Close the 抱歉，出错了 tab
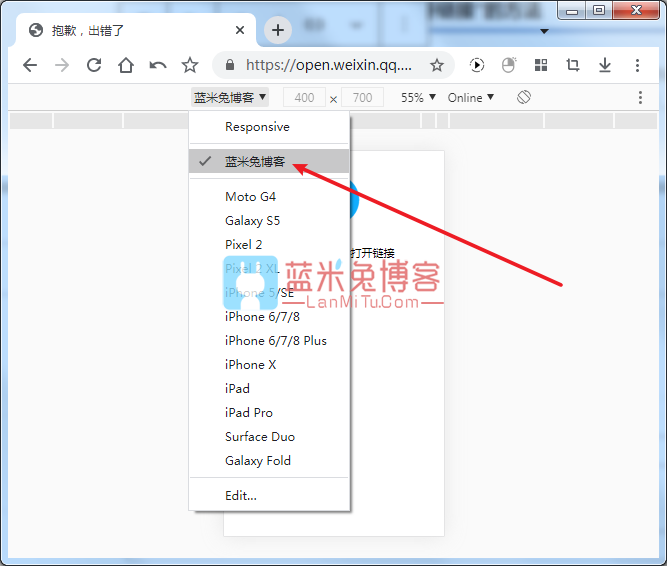667x566 pixels. tap(240, 30)
